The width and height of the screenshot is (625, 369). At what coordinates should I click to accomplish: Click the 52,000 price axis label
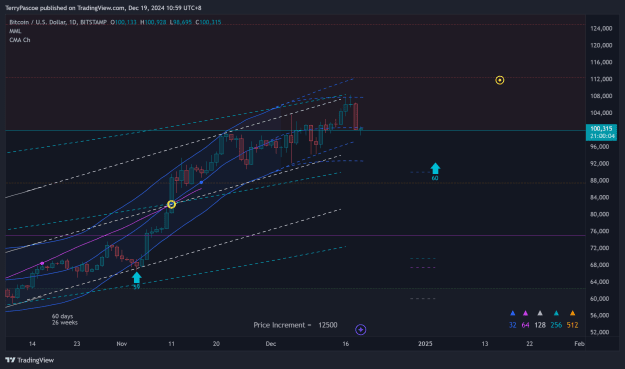click(599, 332)
